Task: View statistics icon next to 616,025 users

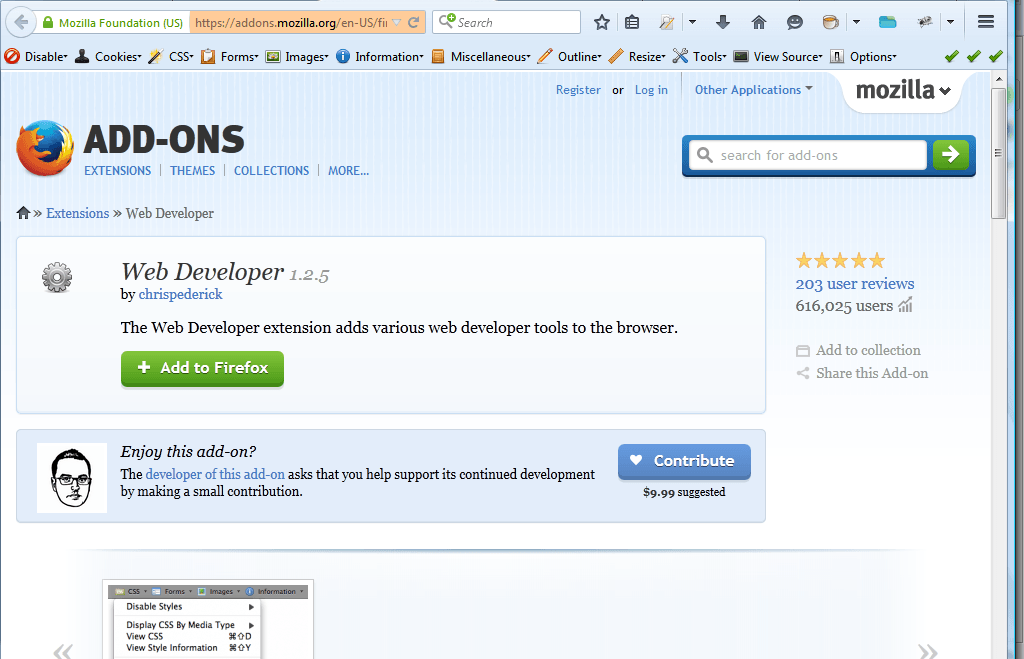Action: pos(905,305)
